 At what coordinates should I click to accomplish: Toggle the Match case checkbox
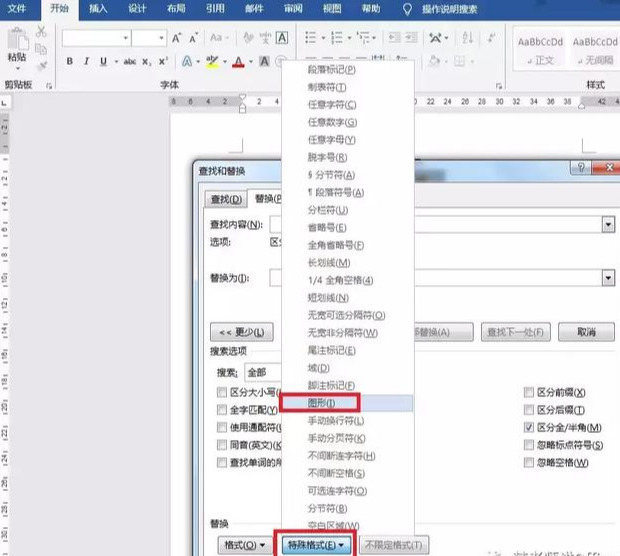pos(222,392)
